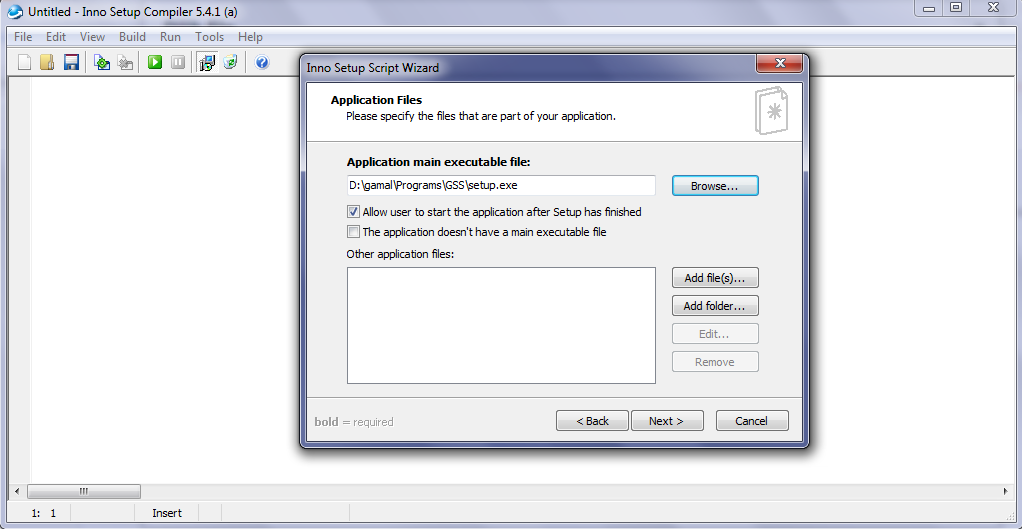Open the Edit menu
The image size is (1022, 529).
point(55,37)
